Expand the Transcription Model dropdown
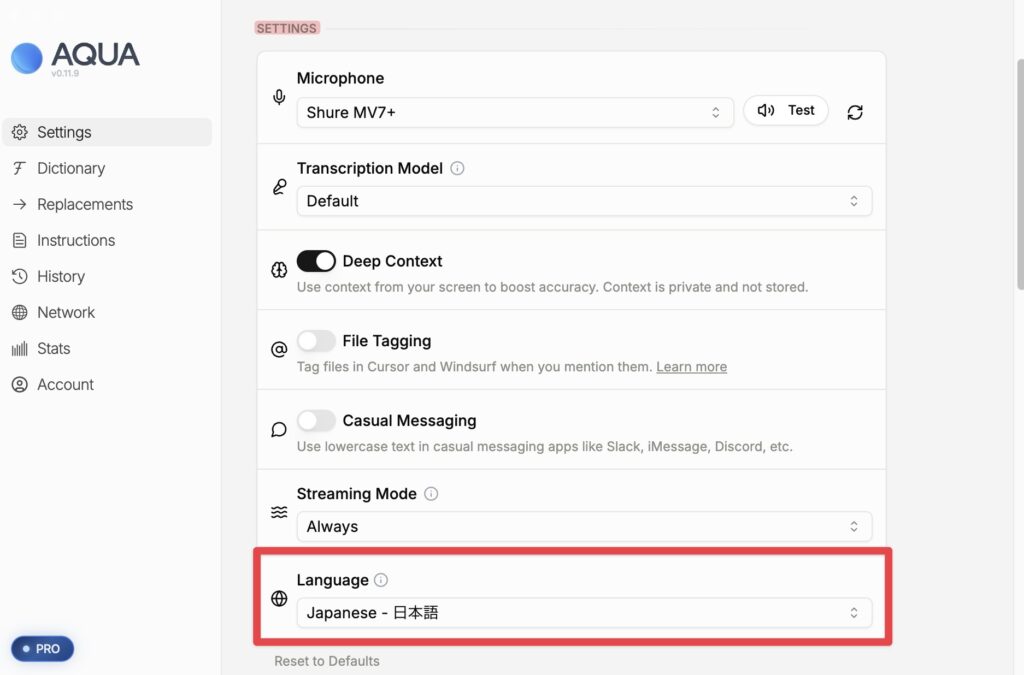The width and height of the screenshot is (1024, 675). pyautogui.click(x=584, y=201)
